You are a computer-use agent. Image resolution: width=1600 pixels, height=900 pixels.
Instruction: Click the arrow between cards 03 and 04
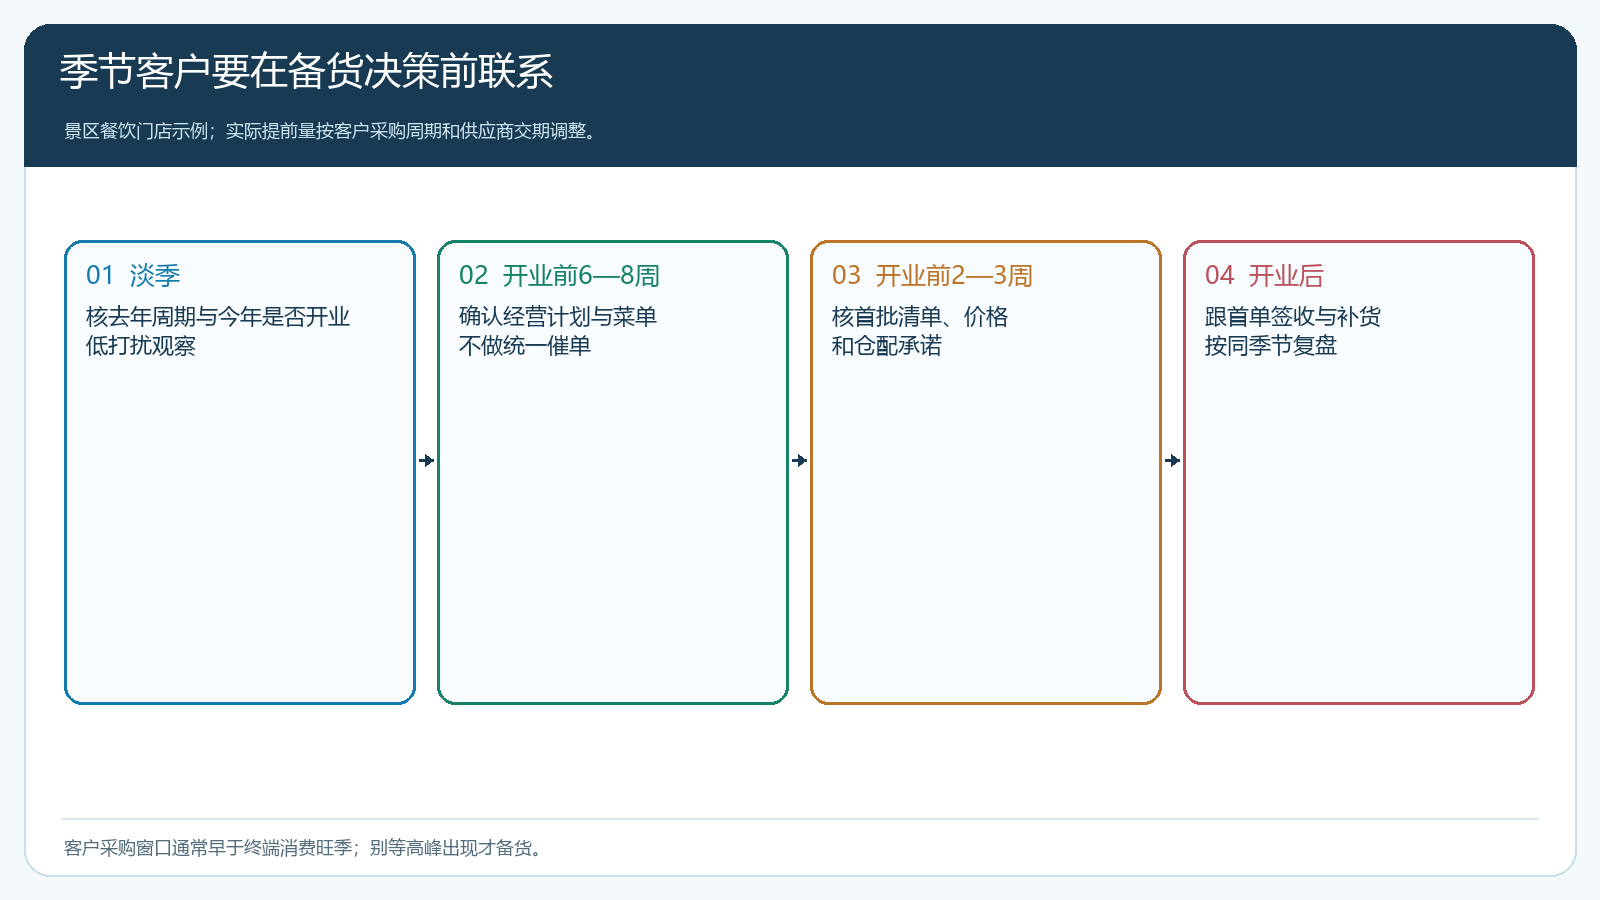click(1173, 461)
